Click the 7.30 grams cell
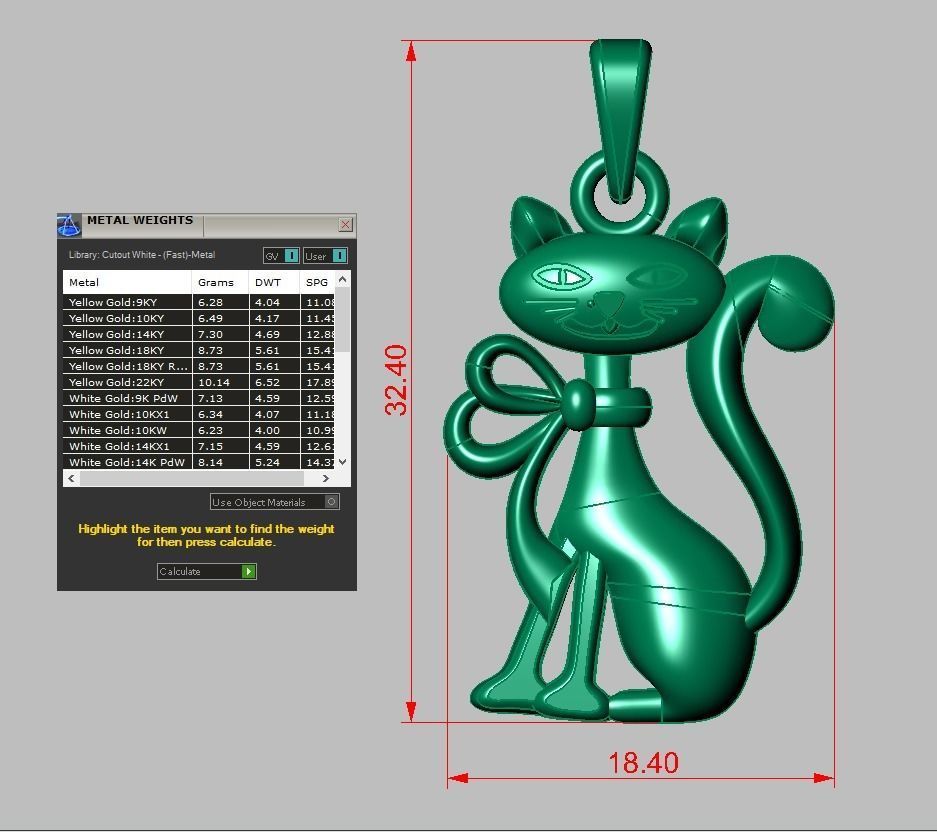Viewport: 937px width, 832px height. click(220, 334)
